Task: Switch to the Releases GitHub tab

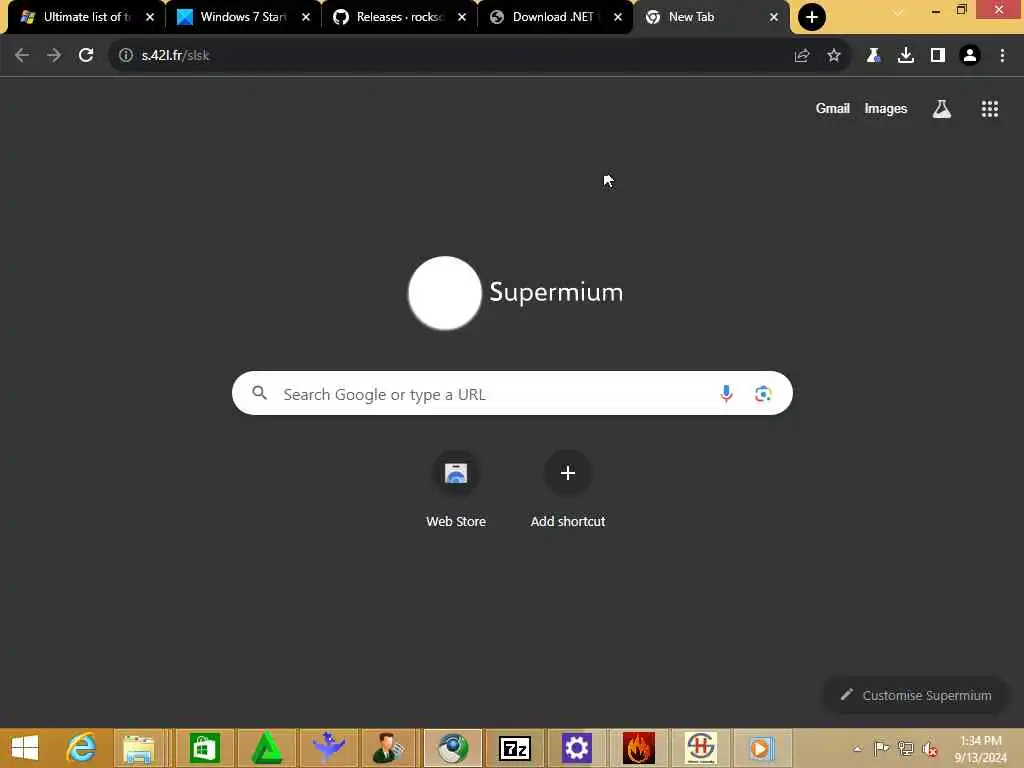Action: 398,17
